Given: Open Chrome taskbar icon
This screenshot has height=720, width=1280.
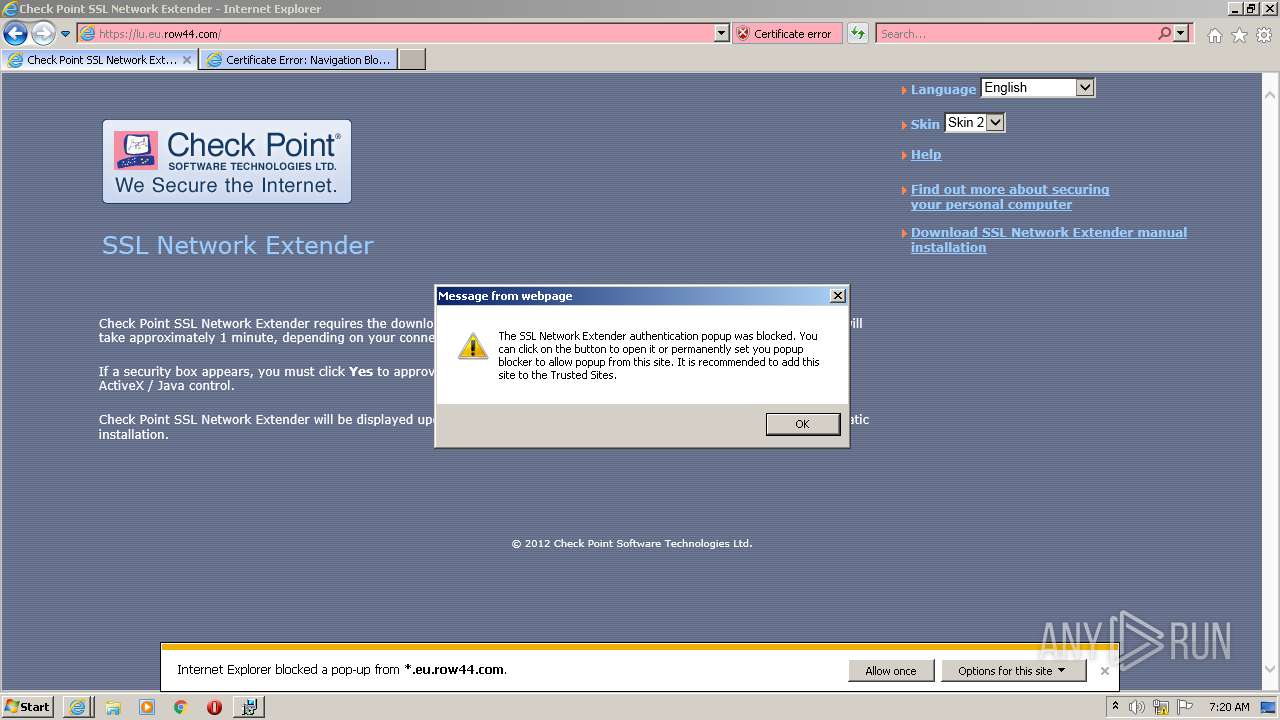Looking at the screenshot, I should [180, 707].
